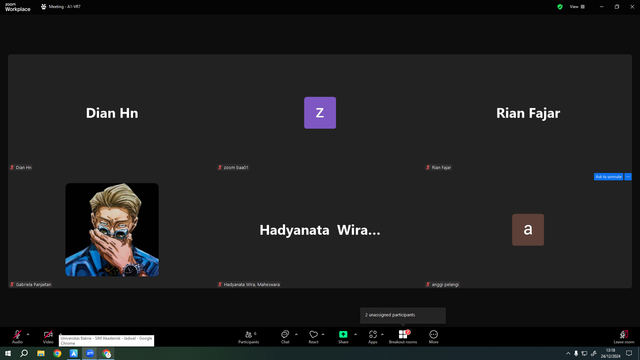Image resolution: width=640 pixels, height=360 pixels.
Task: Unmute the Audio microphone button
Action: tap(17, 337)
